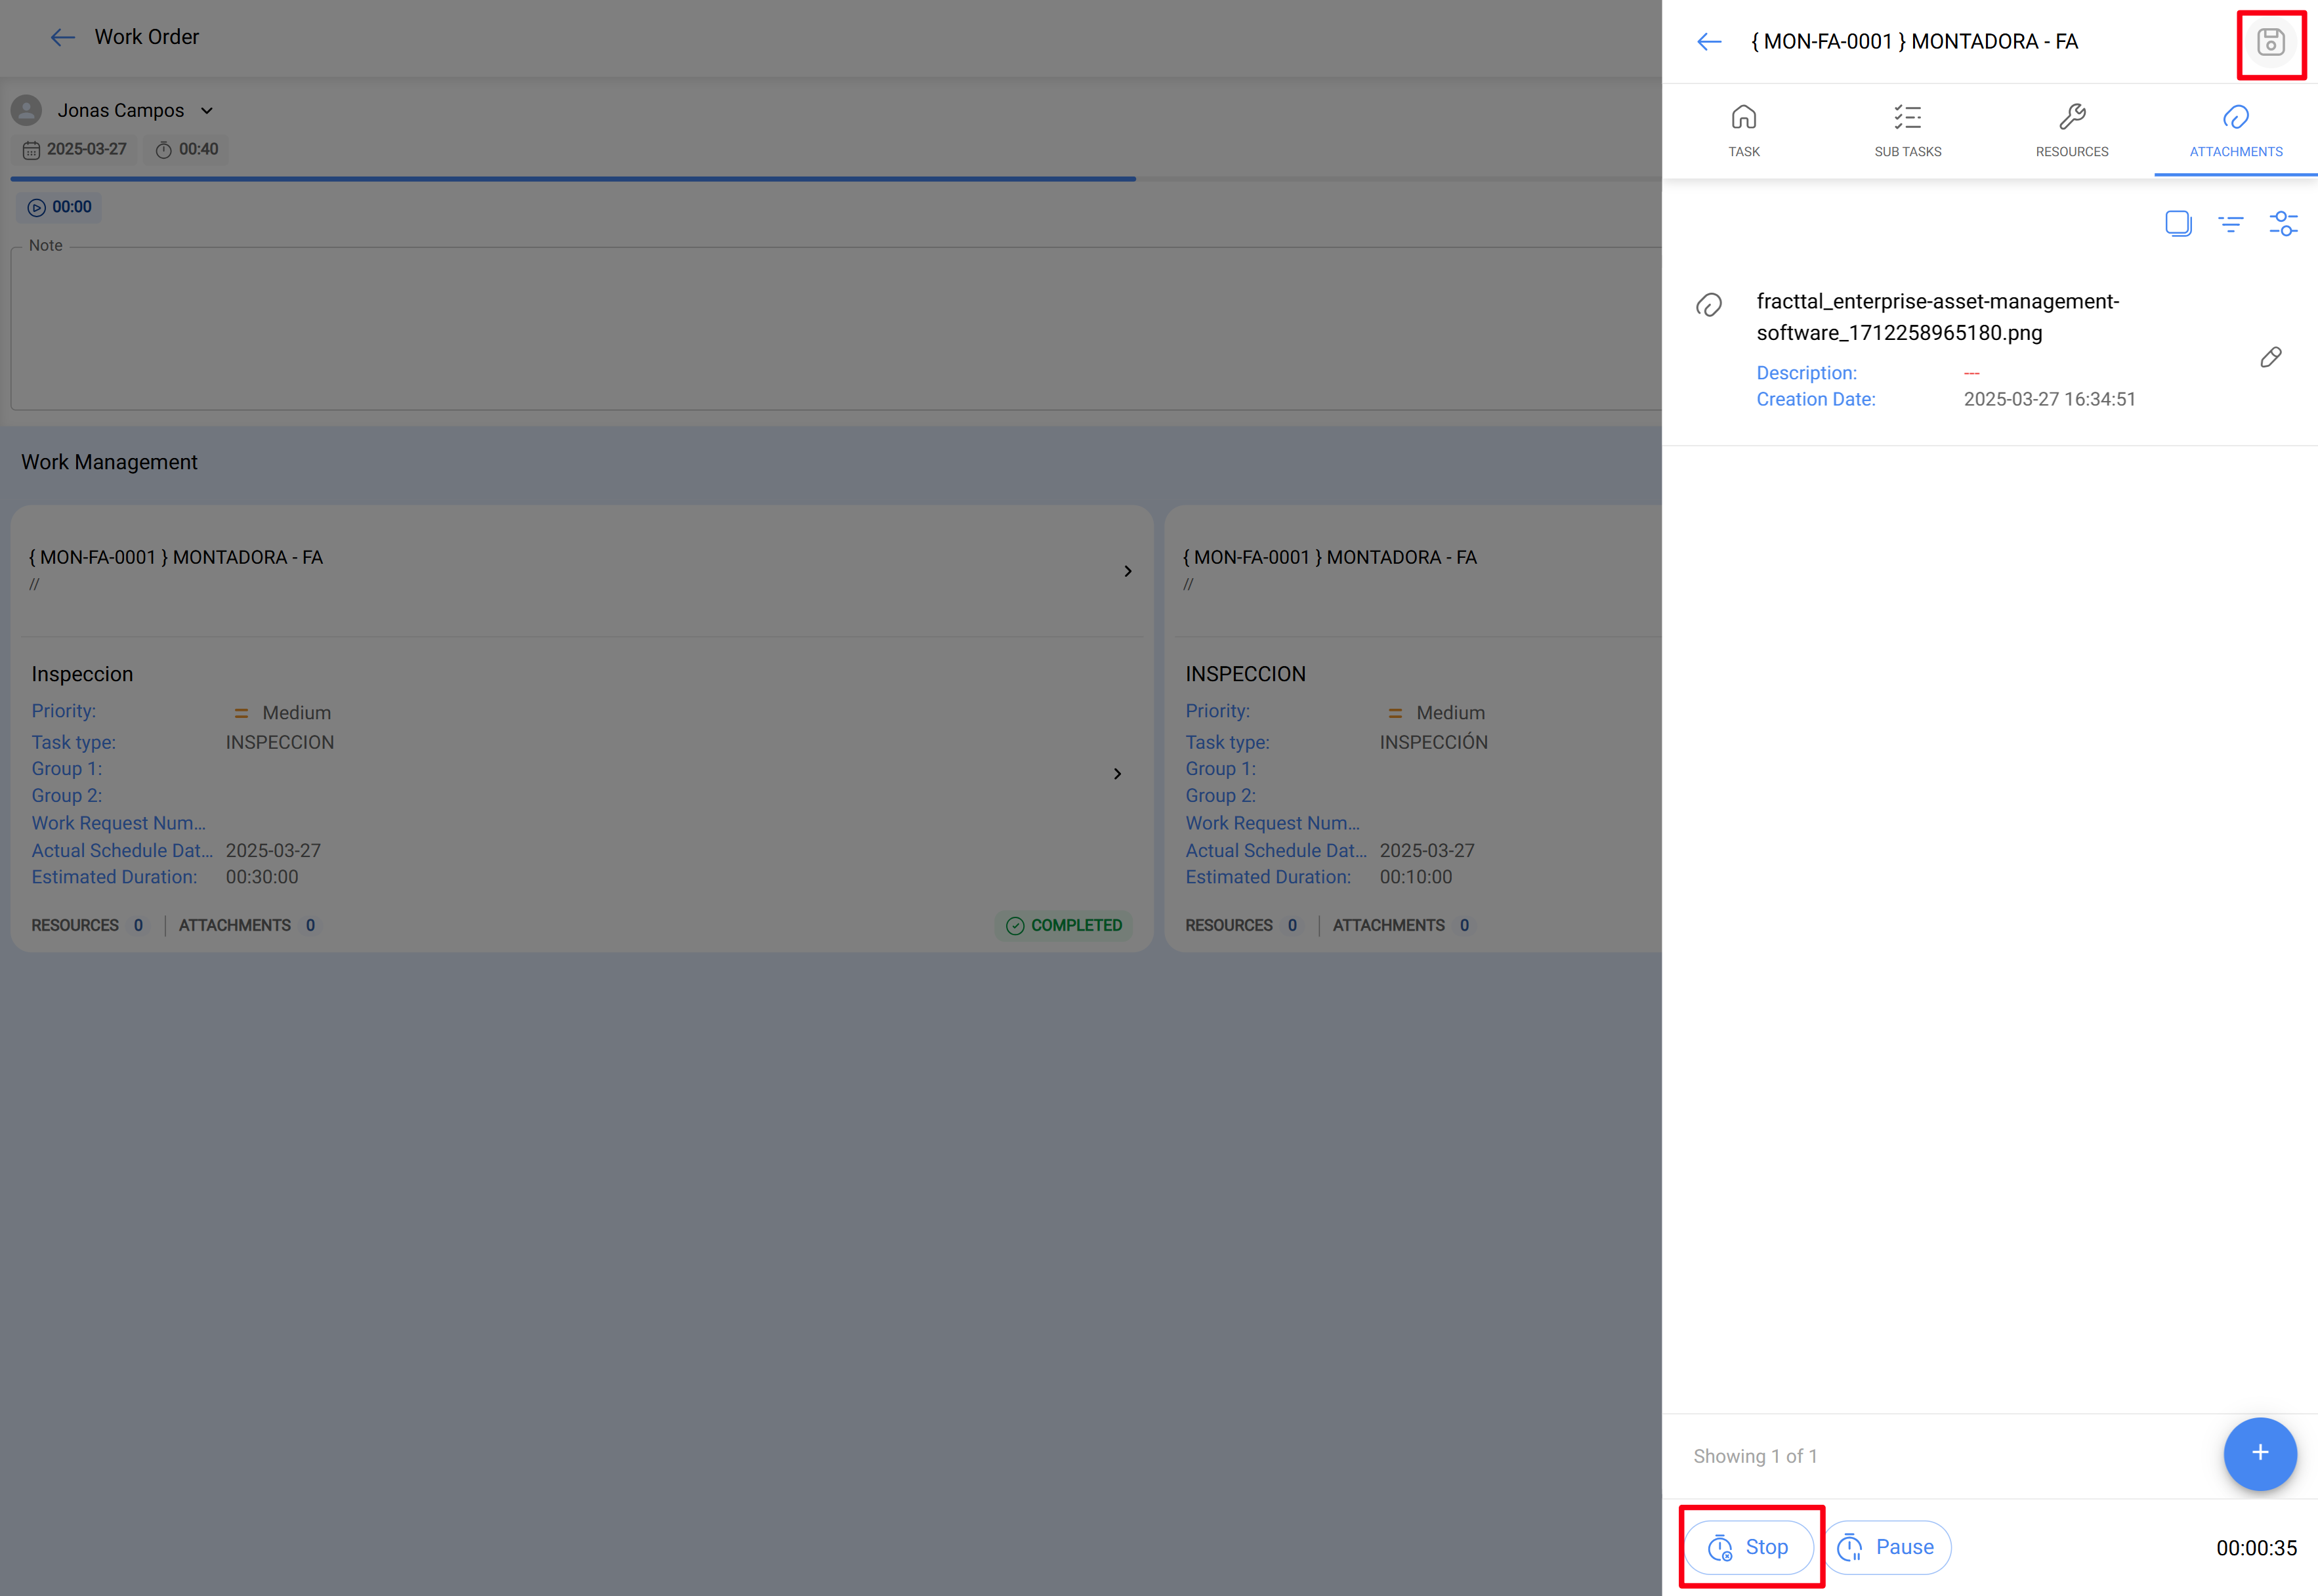Open the fracttal_enterprise-asset-management png file name
Image resolution: width=2318 pixels, height=1596 pixels.
click(x=1937, y=317)
